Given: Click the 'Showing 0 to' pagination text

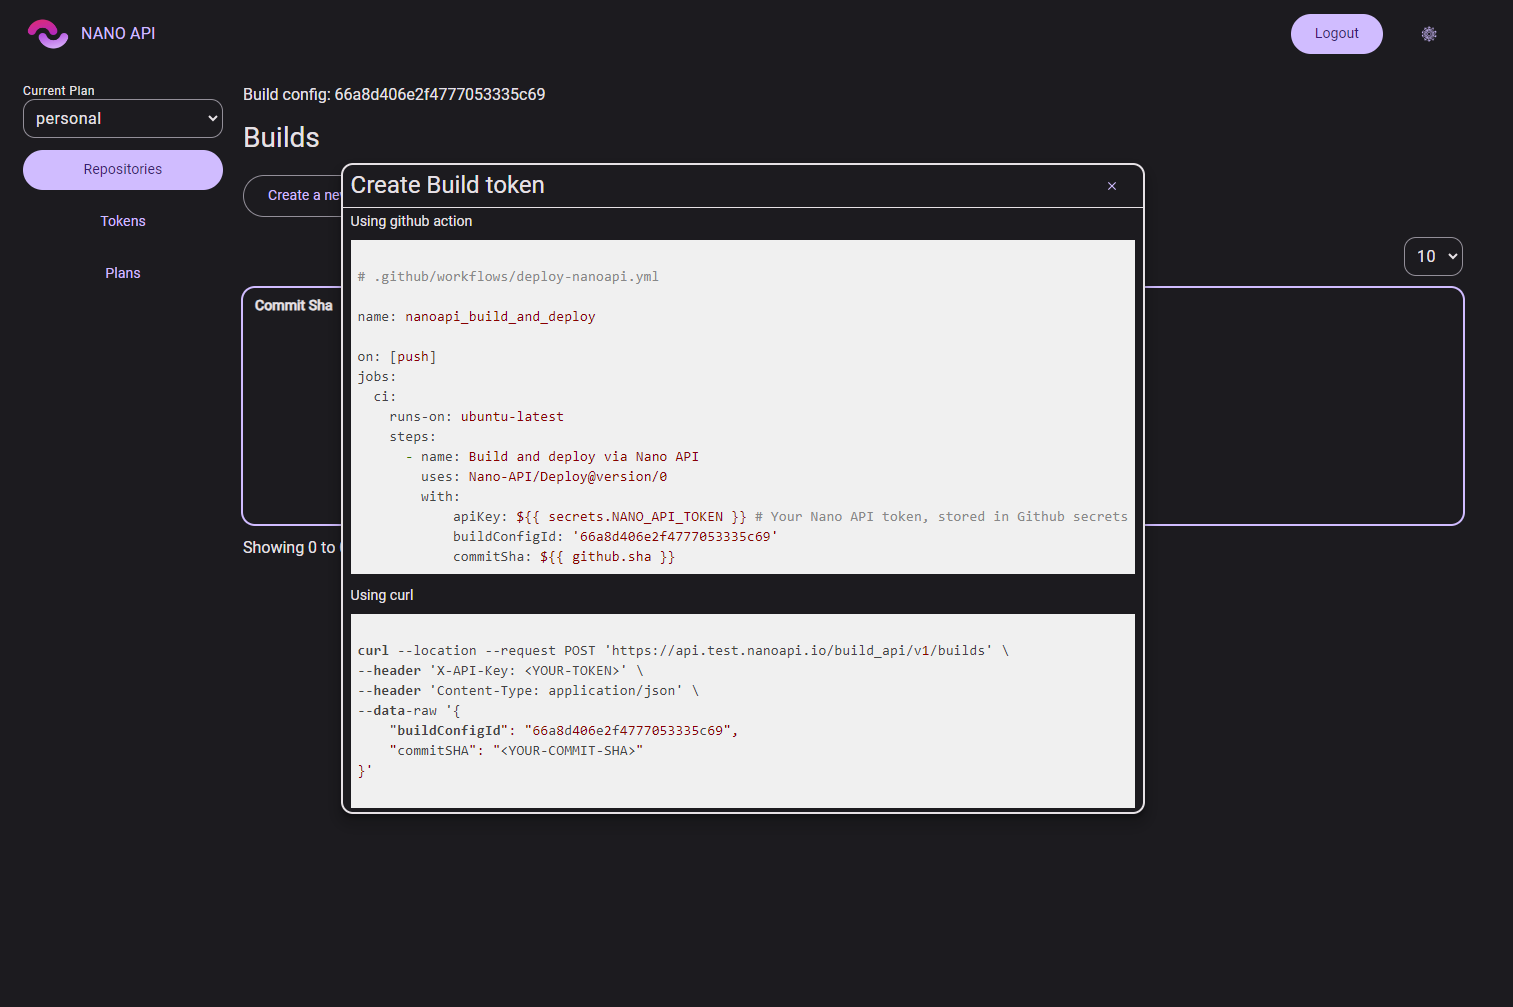Looking at the screenshot, I should 292,548.
